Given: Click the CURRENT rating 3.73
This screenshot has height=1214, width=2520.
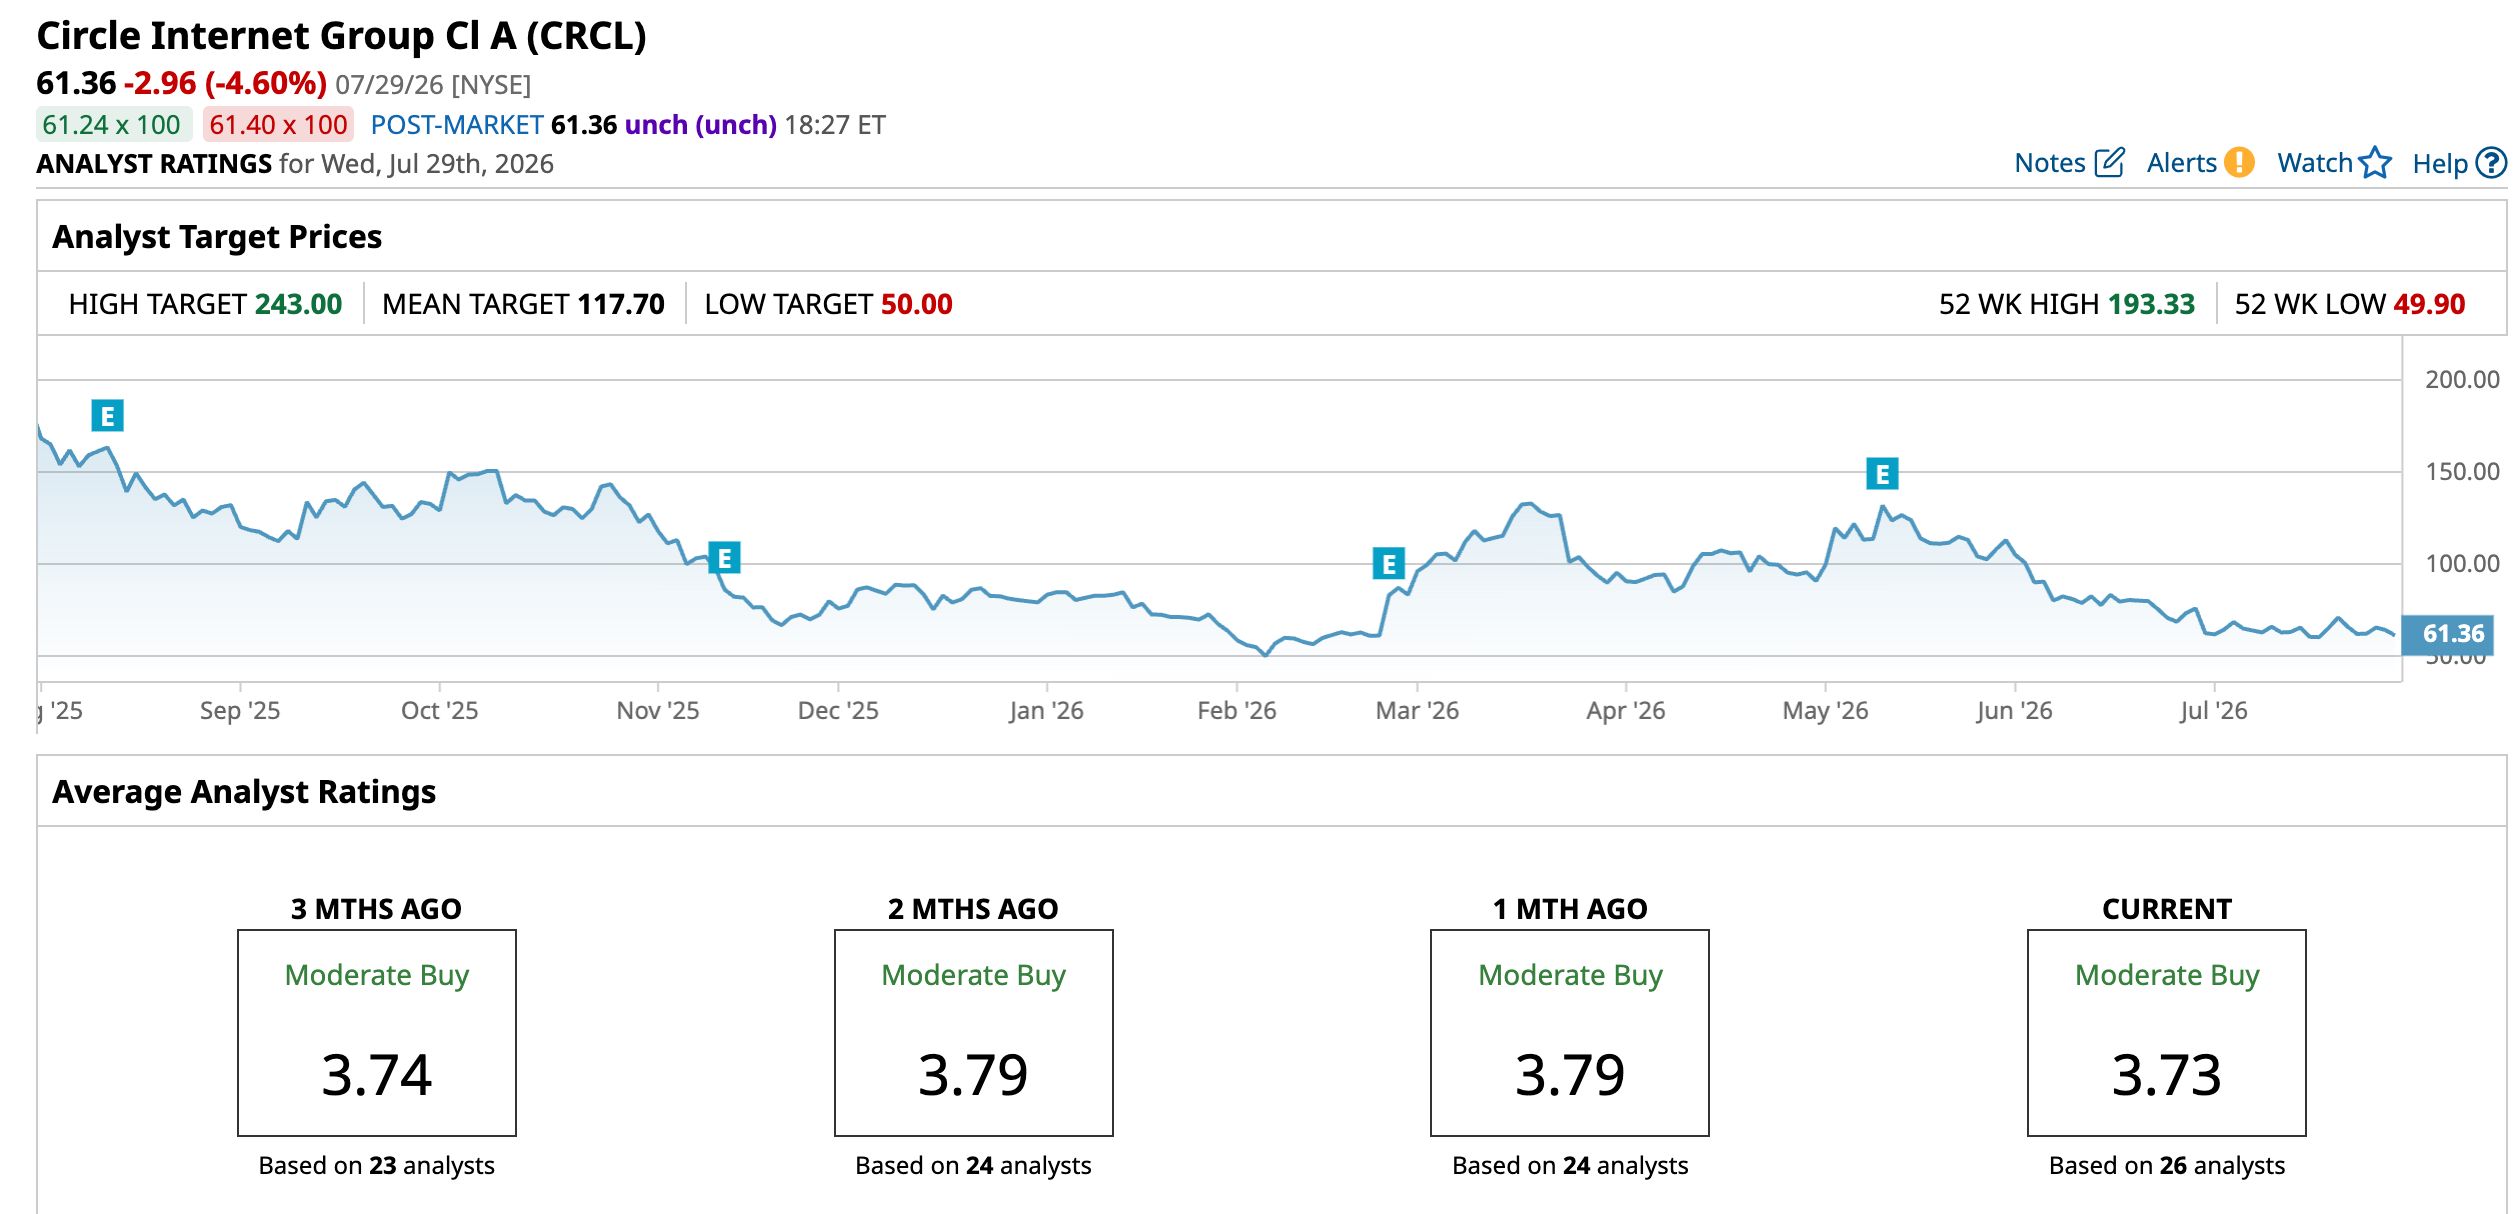Looking at the screenshot, I should [2167, 1076].
